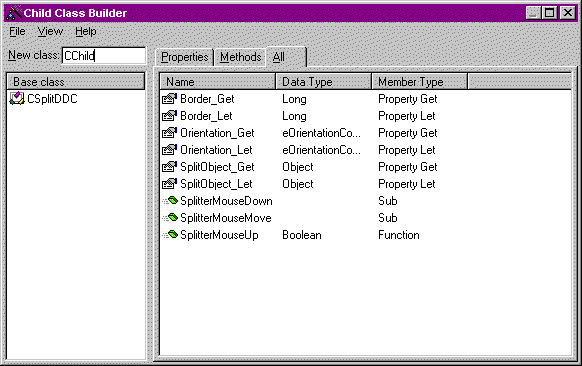
Task: Click the SplitterMouseMove method icon
Action: click(170, 218)
